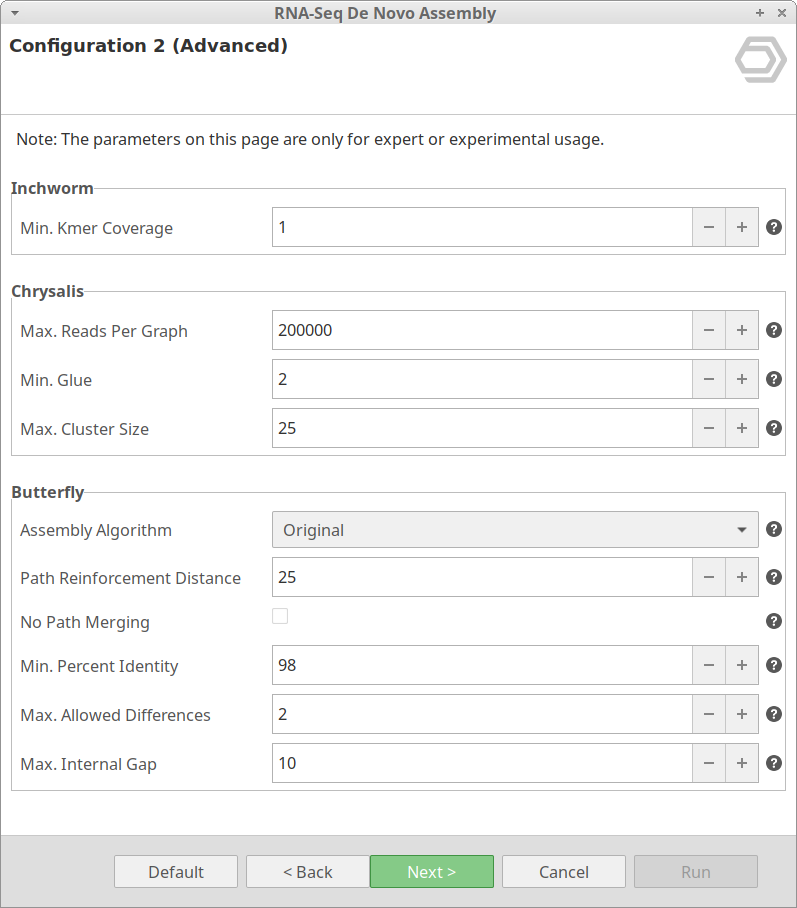Expand the Assembly Algorithm dropdown

(514, 530)
